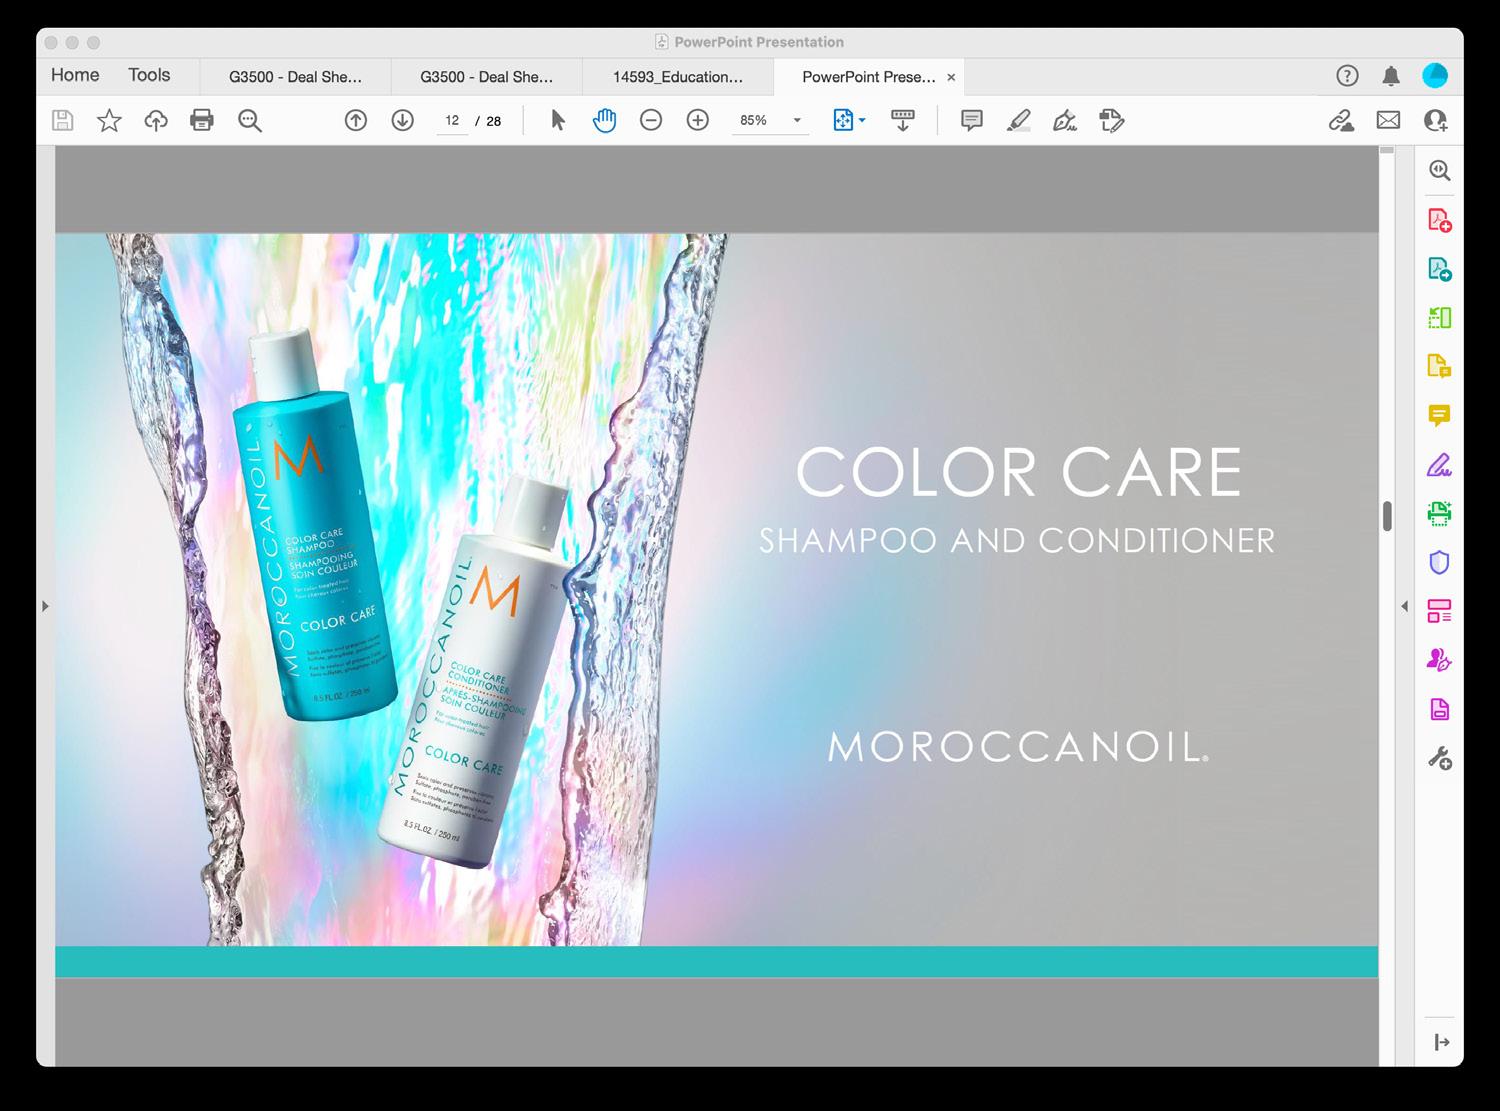Open the second G3500 - Deal Sheet tab
This screenshot has width=1500, height=1111.
486,77
